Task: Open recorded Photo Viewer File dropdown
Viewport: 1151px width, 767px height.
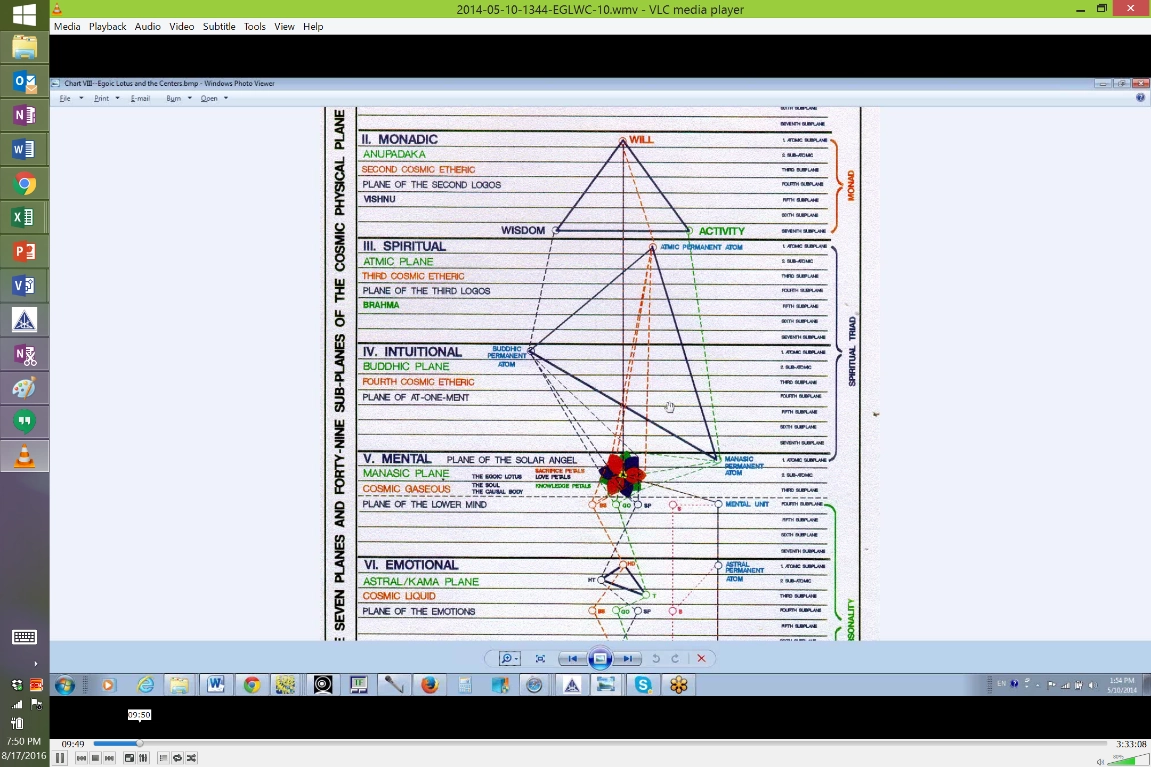Action: coord(71,98)
